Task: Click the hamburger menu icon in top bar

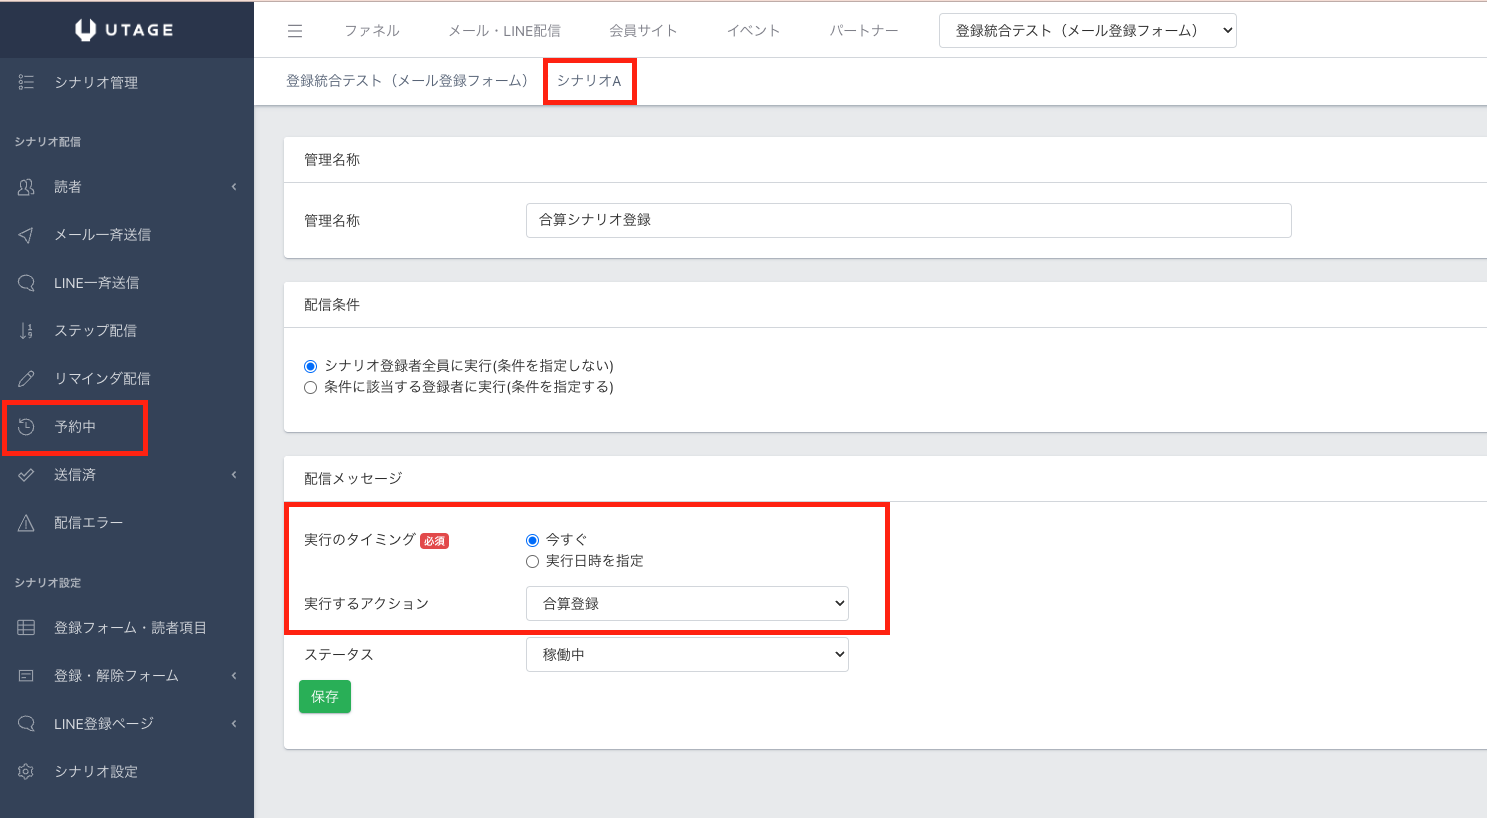Action: pos(295,31)
